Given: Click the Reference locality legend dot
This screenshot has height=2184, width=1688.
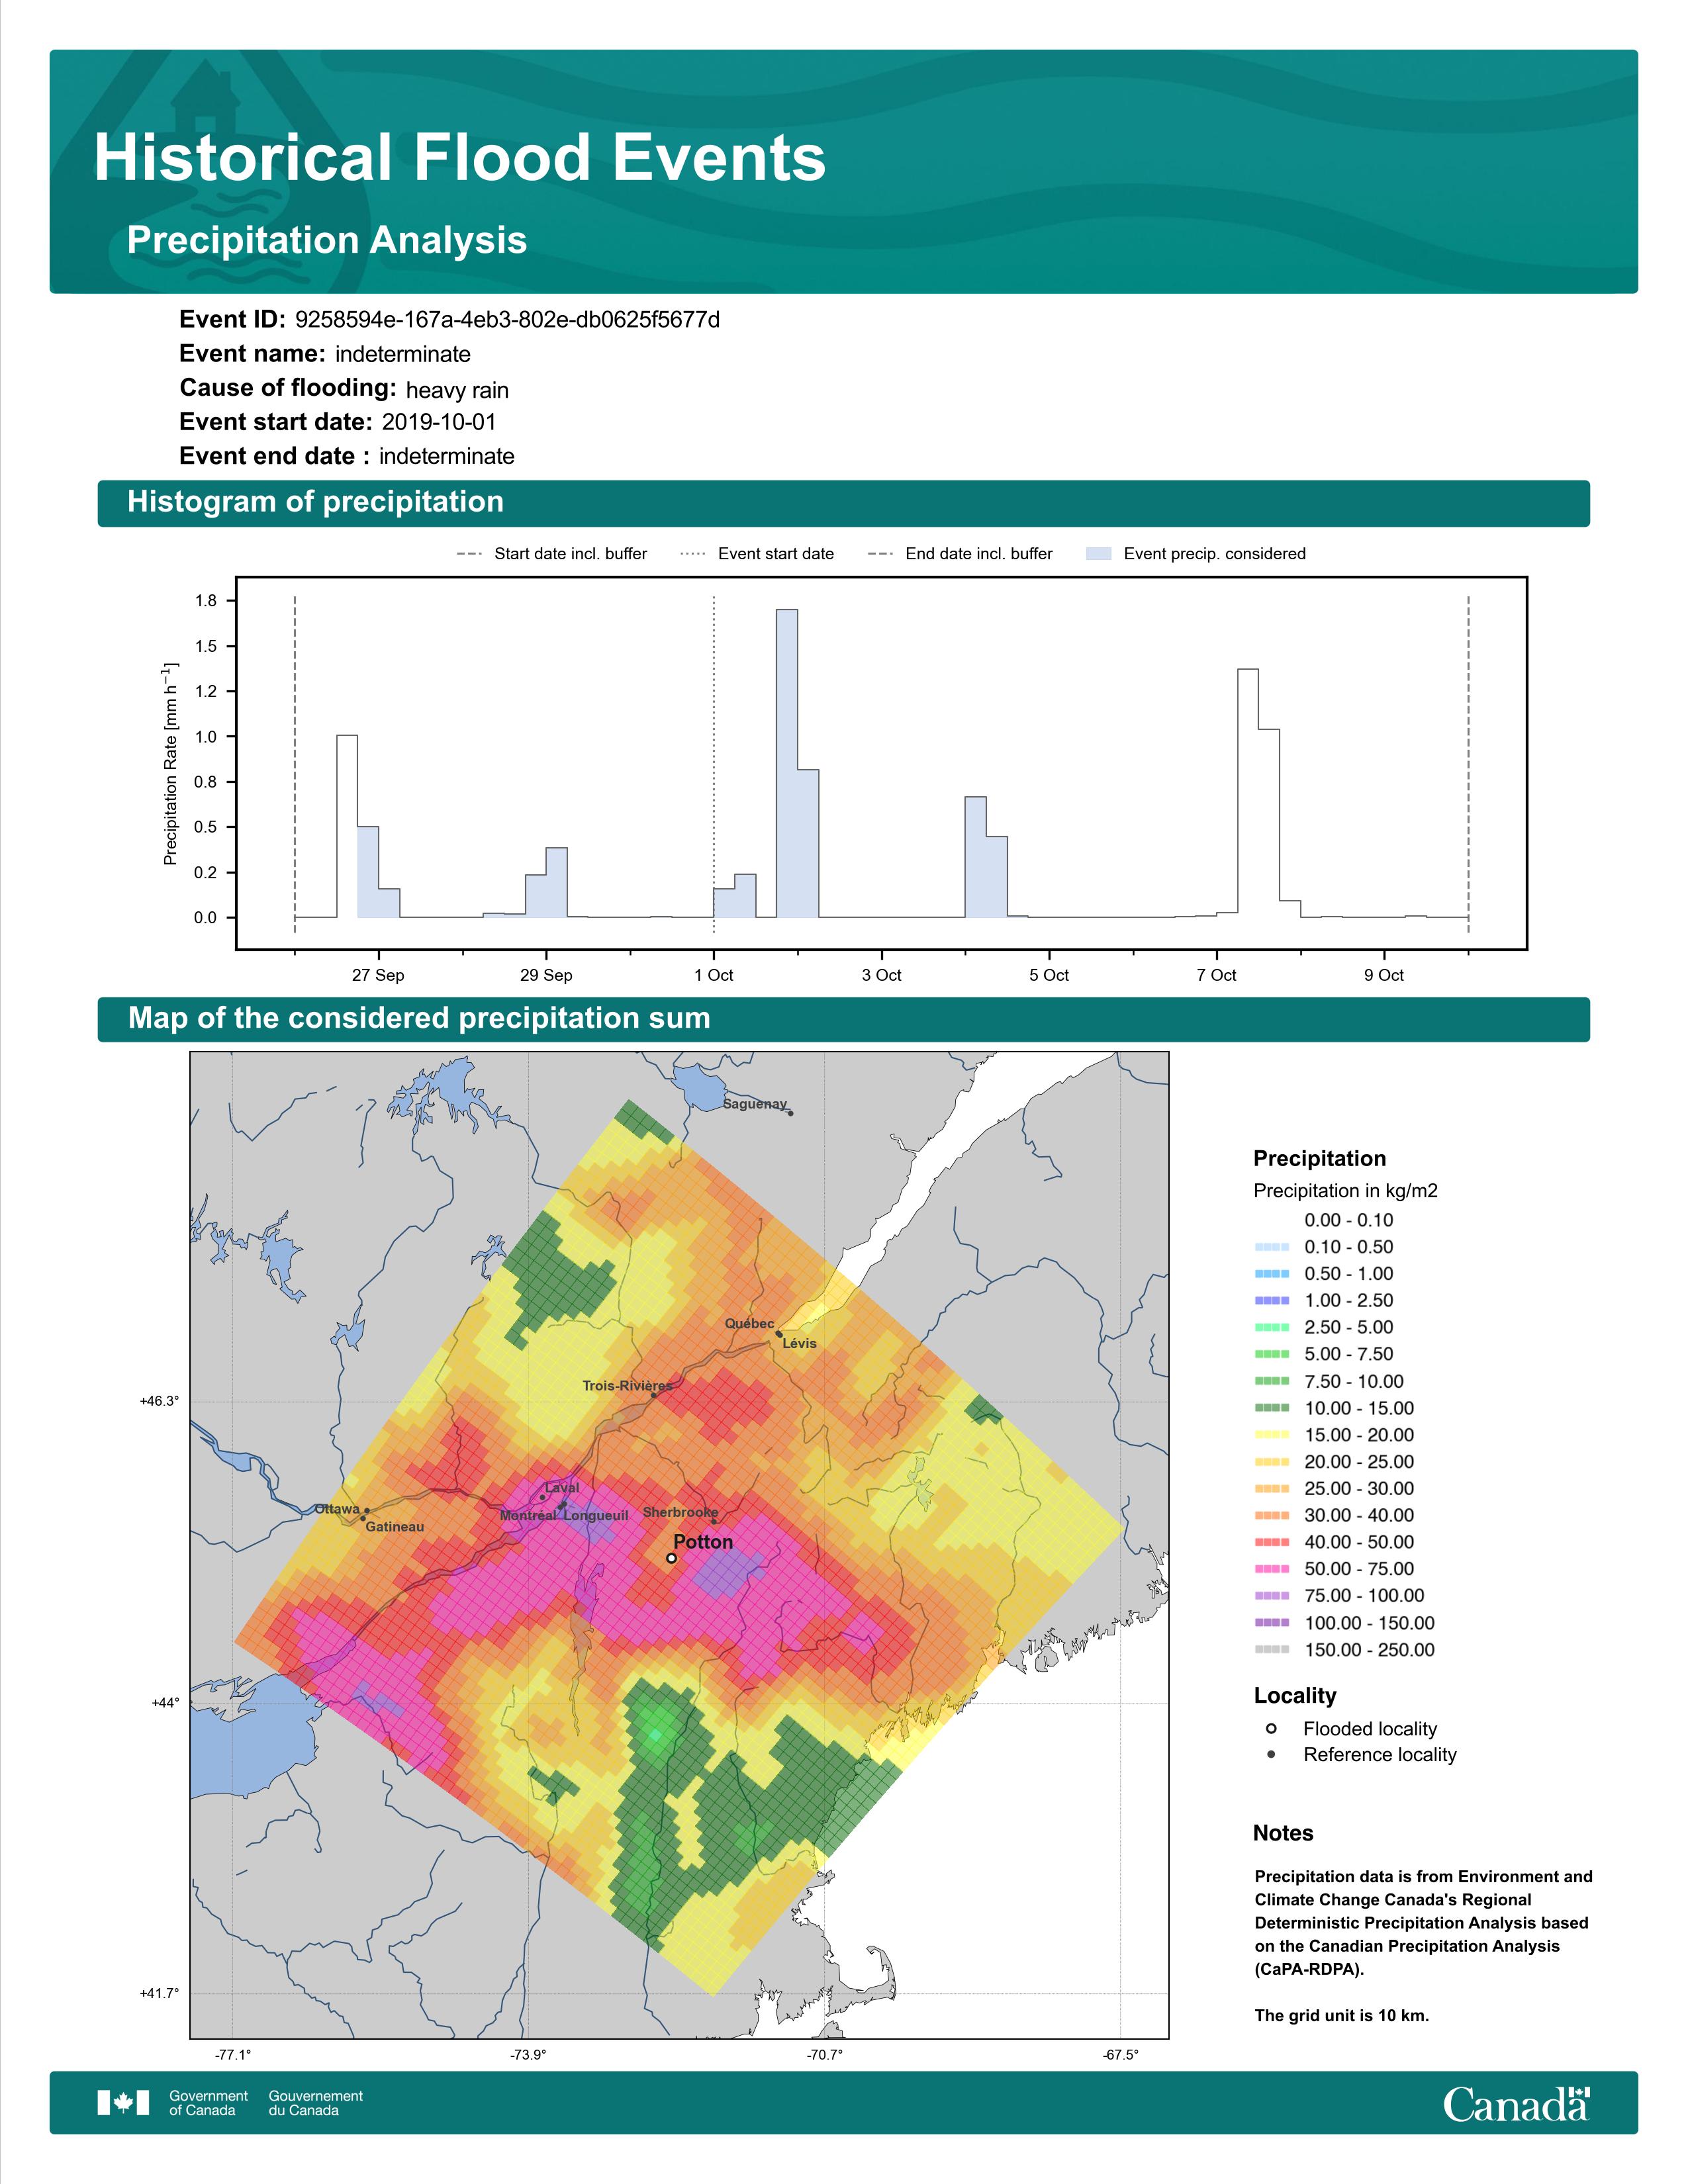Looking at the screenshot, I should click(1271, 1754).
